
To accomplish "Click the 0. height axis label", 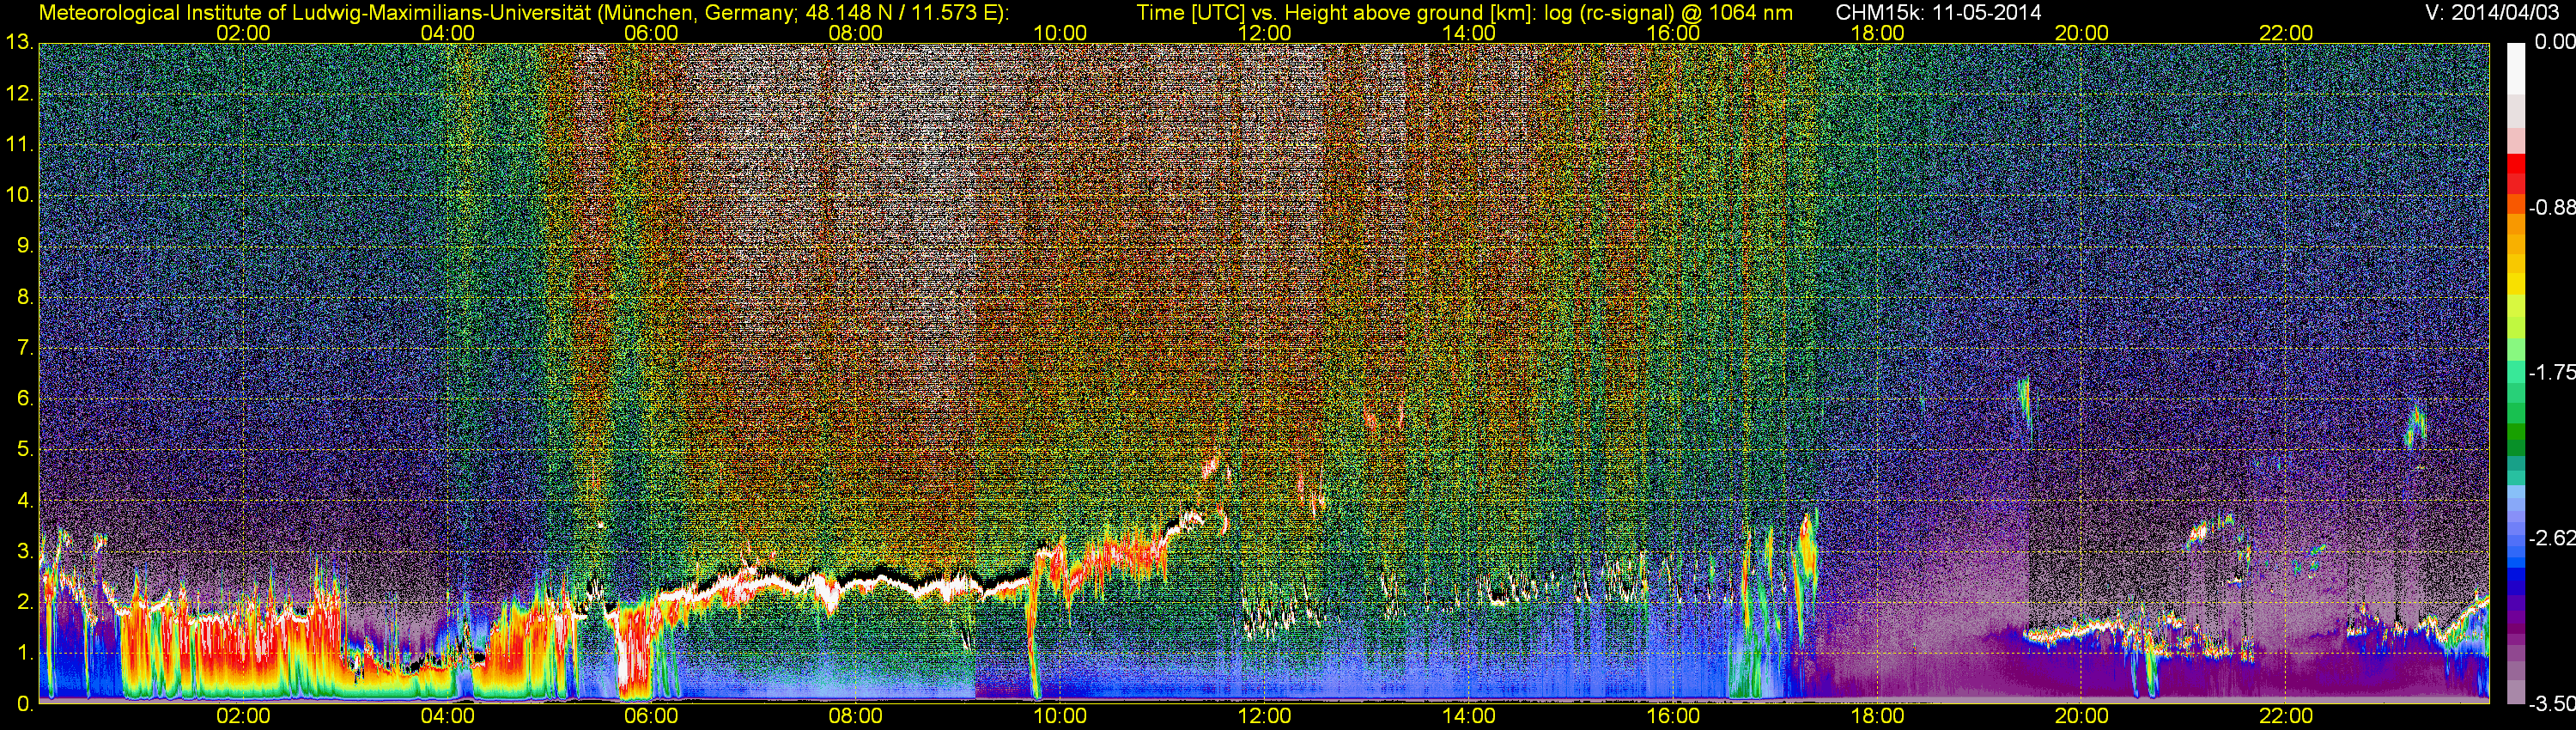I will coord(24,704).
